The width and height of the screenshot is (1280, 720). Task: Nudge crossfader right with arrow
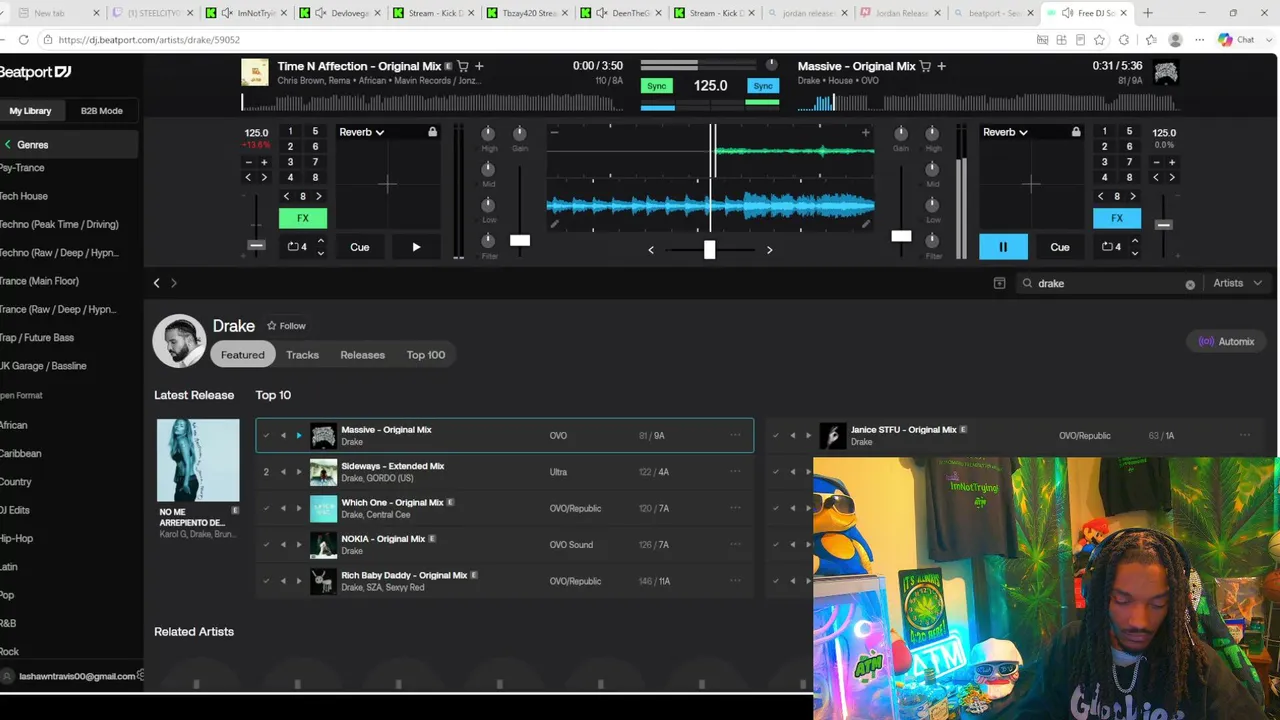pos(769,250)
